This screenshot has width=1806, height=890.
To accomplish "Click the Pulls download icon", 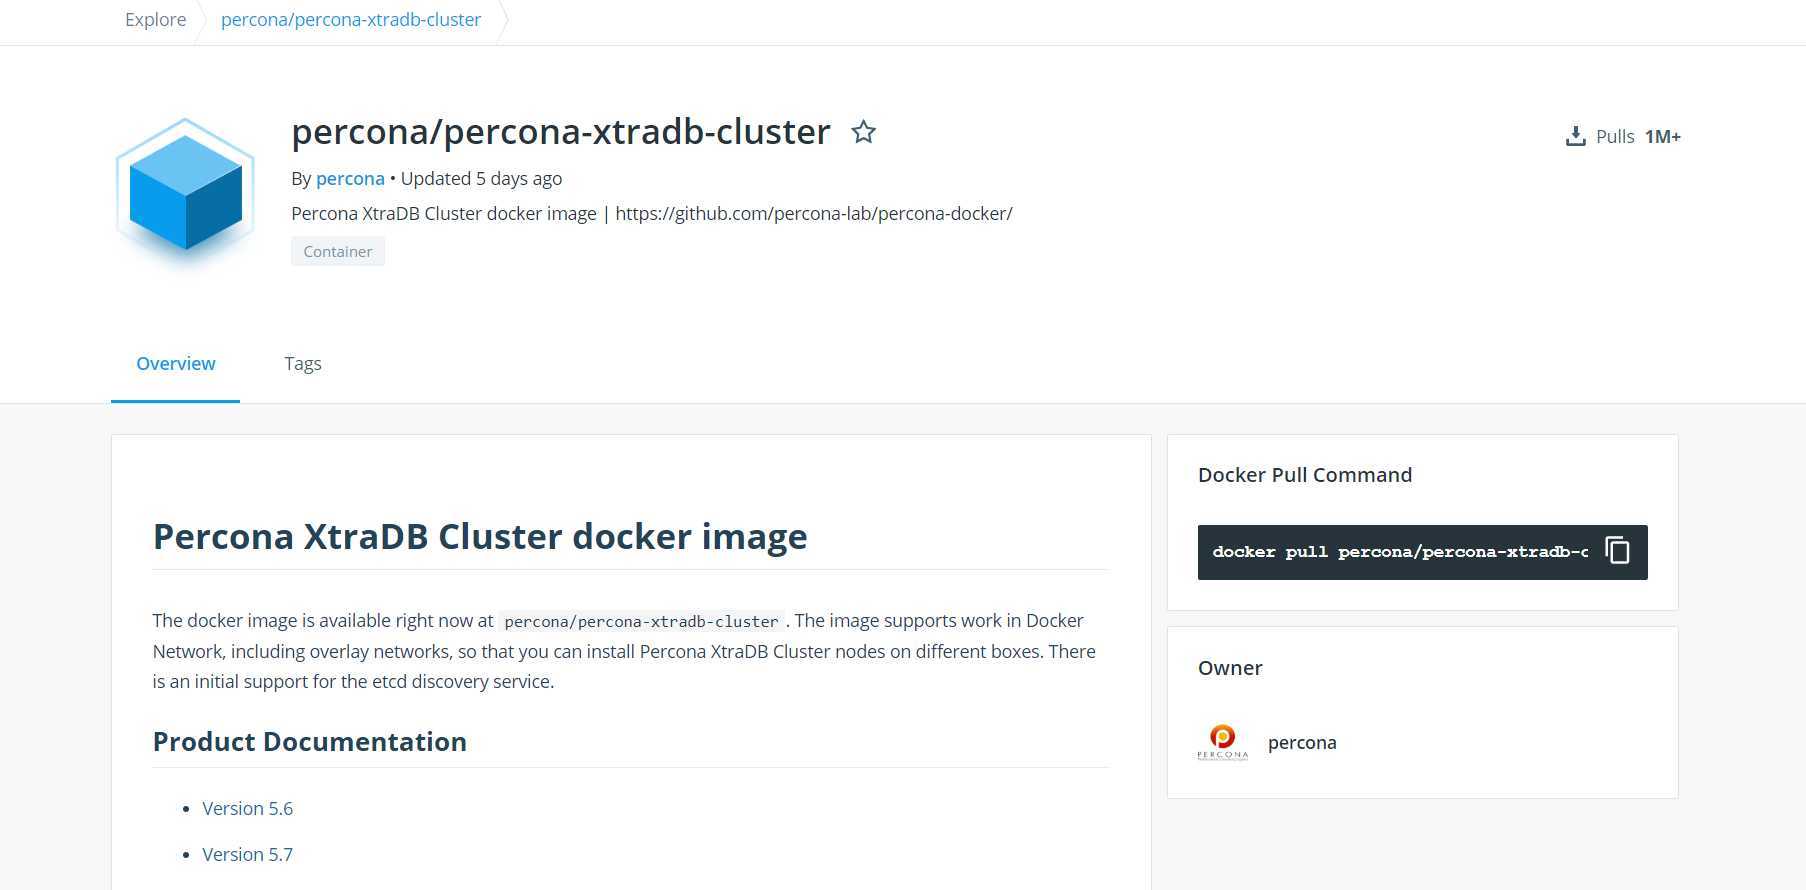I will [x=1575, y=136].
